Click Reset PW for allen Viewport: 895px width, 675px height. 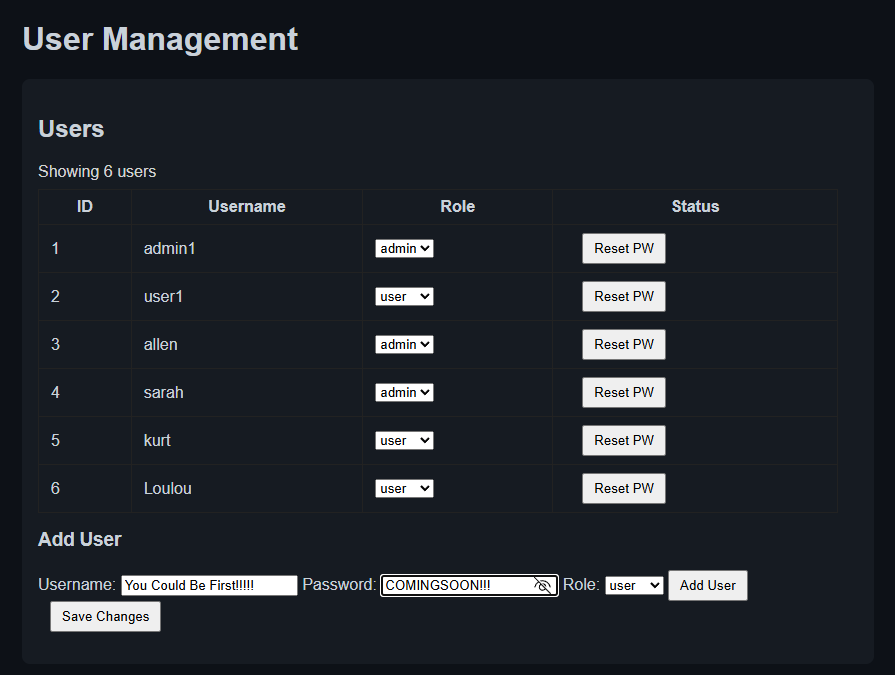[623, 344]
